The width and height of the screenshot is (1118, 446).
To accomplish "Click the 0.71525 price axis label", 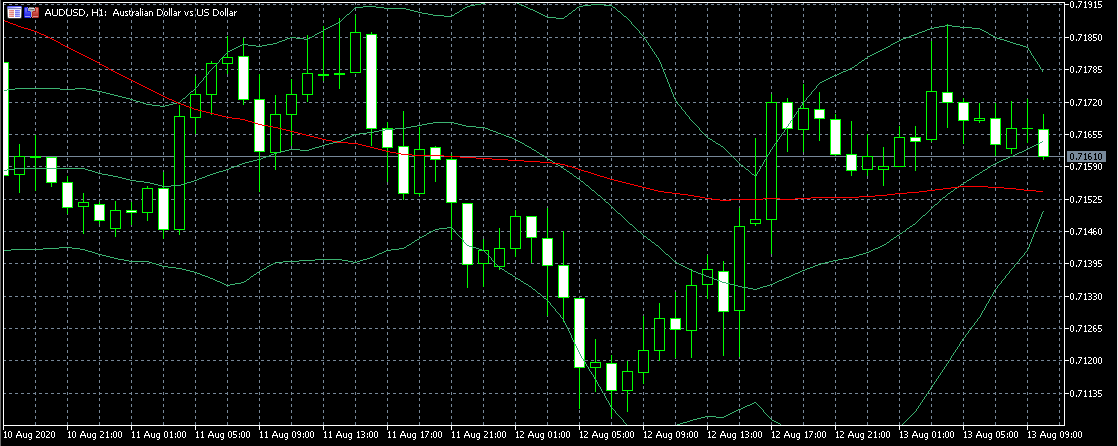I will pos(1085,199).
